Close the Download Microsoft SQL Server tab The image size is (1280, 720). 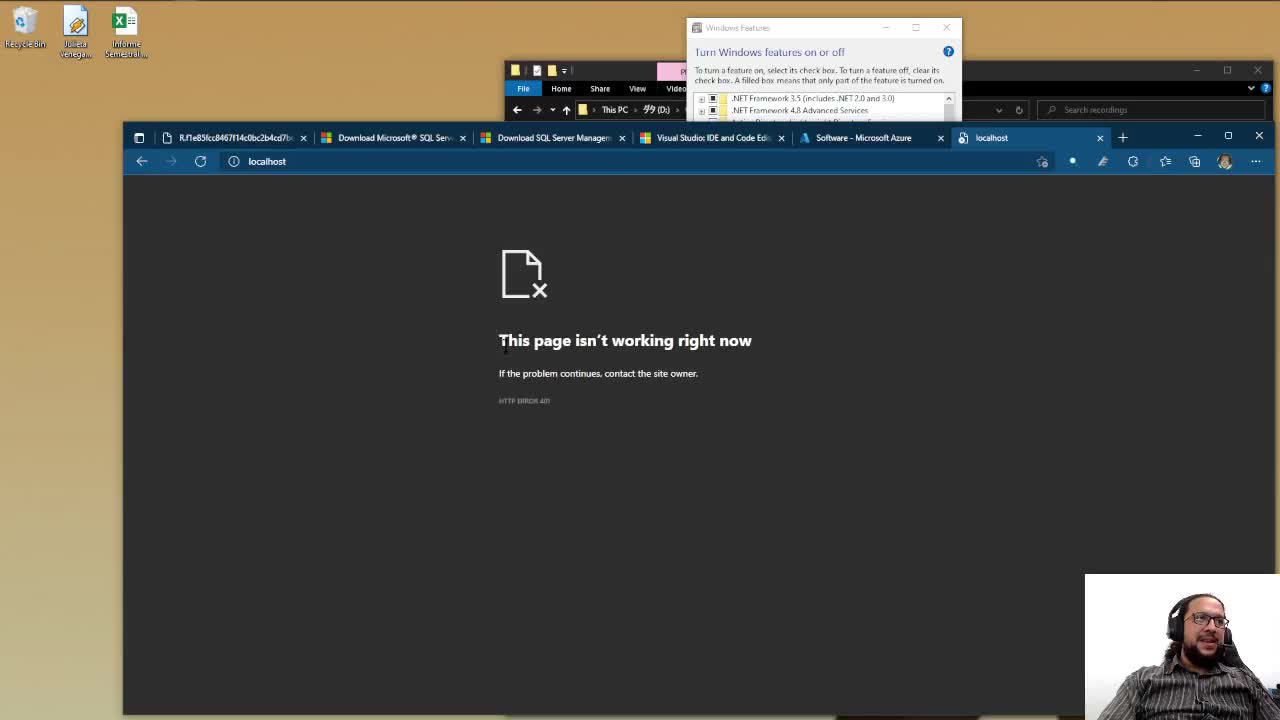462,138
